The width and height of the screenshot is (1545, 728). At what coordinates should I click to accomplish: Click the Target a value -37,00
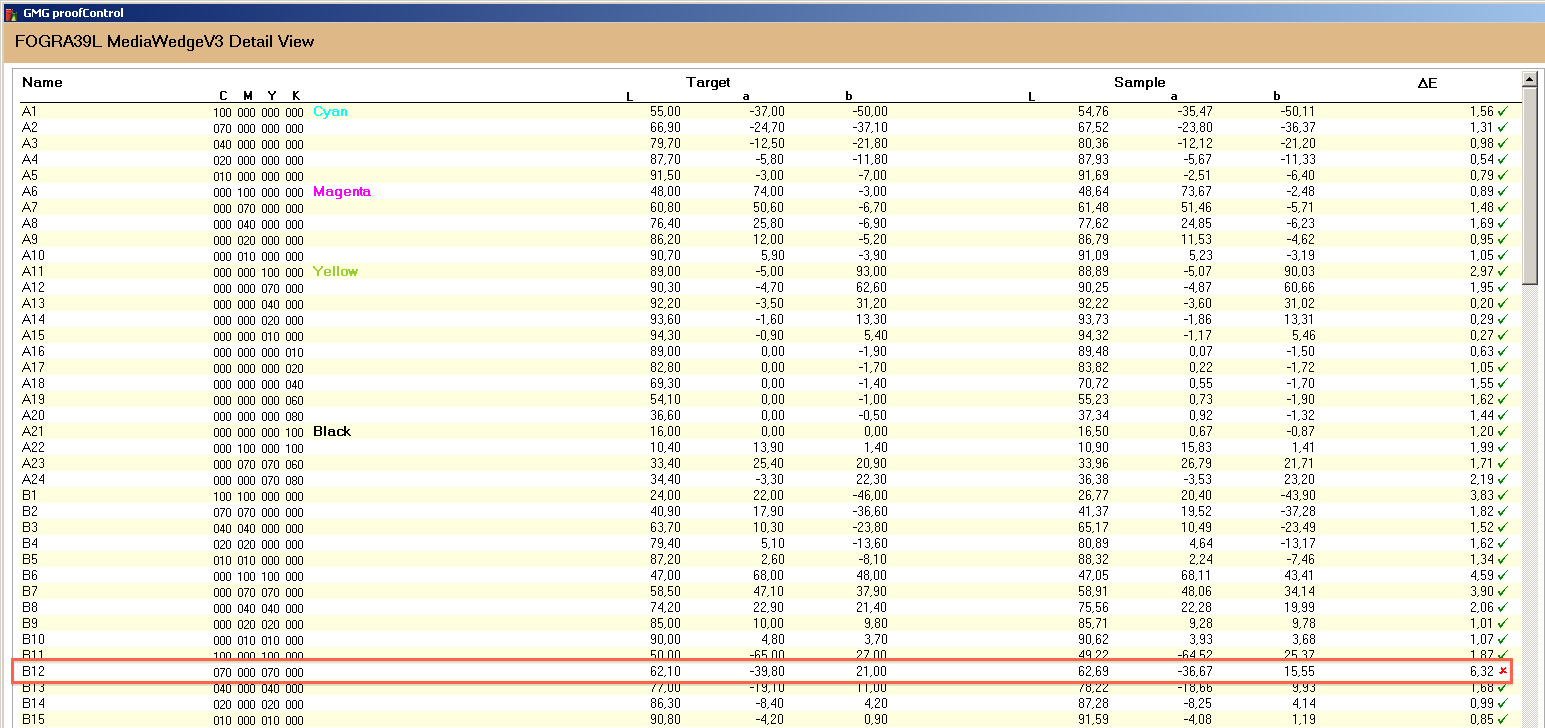click(x=767, y=111)
